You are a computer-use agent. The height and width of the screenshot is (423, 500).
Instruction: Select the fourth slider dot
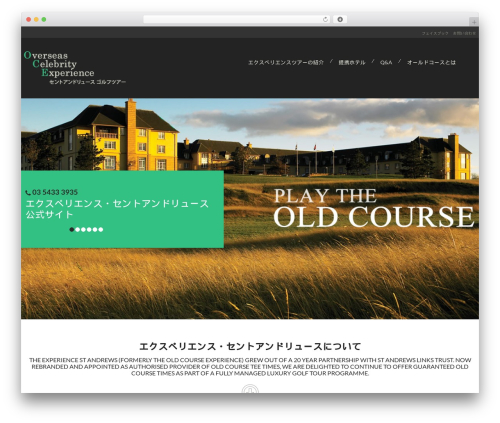[89, 229]
